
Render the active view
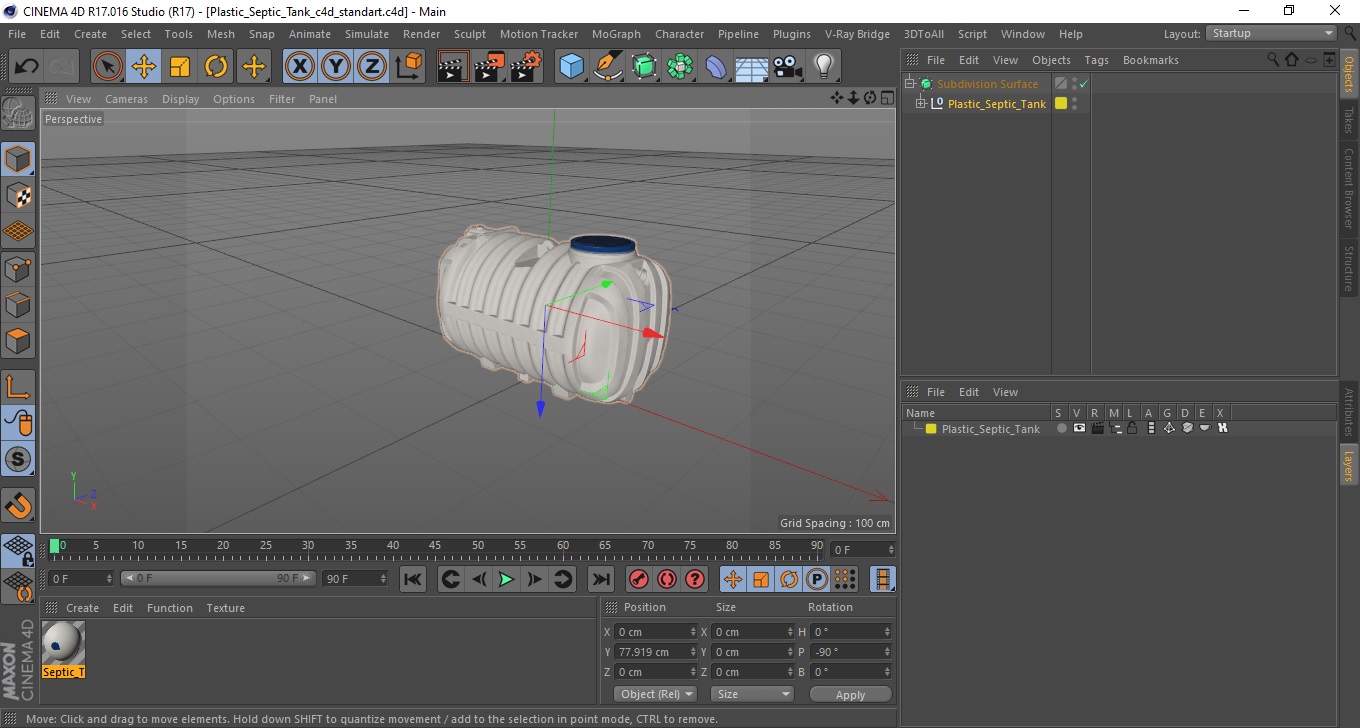[453, 67]
